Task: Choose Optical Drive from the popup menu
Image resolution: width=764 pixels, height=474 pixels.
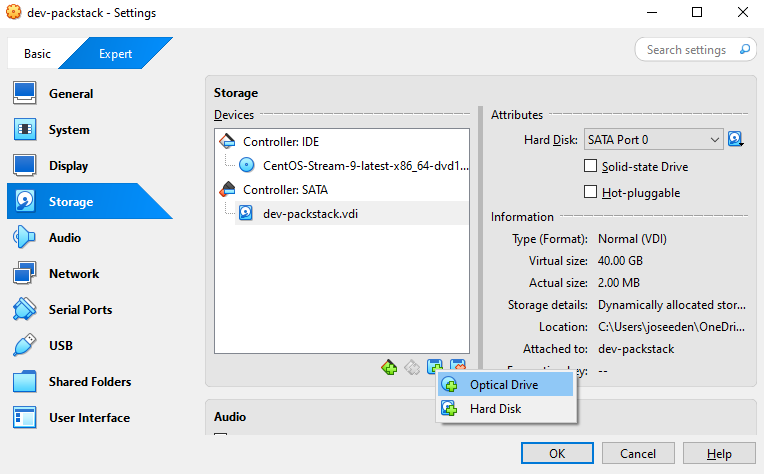Action: pyautogui.click(x=503, y=385)
